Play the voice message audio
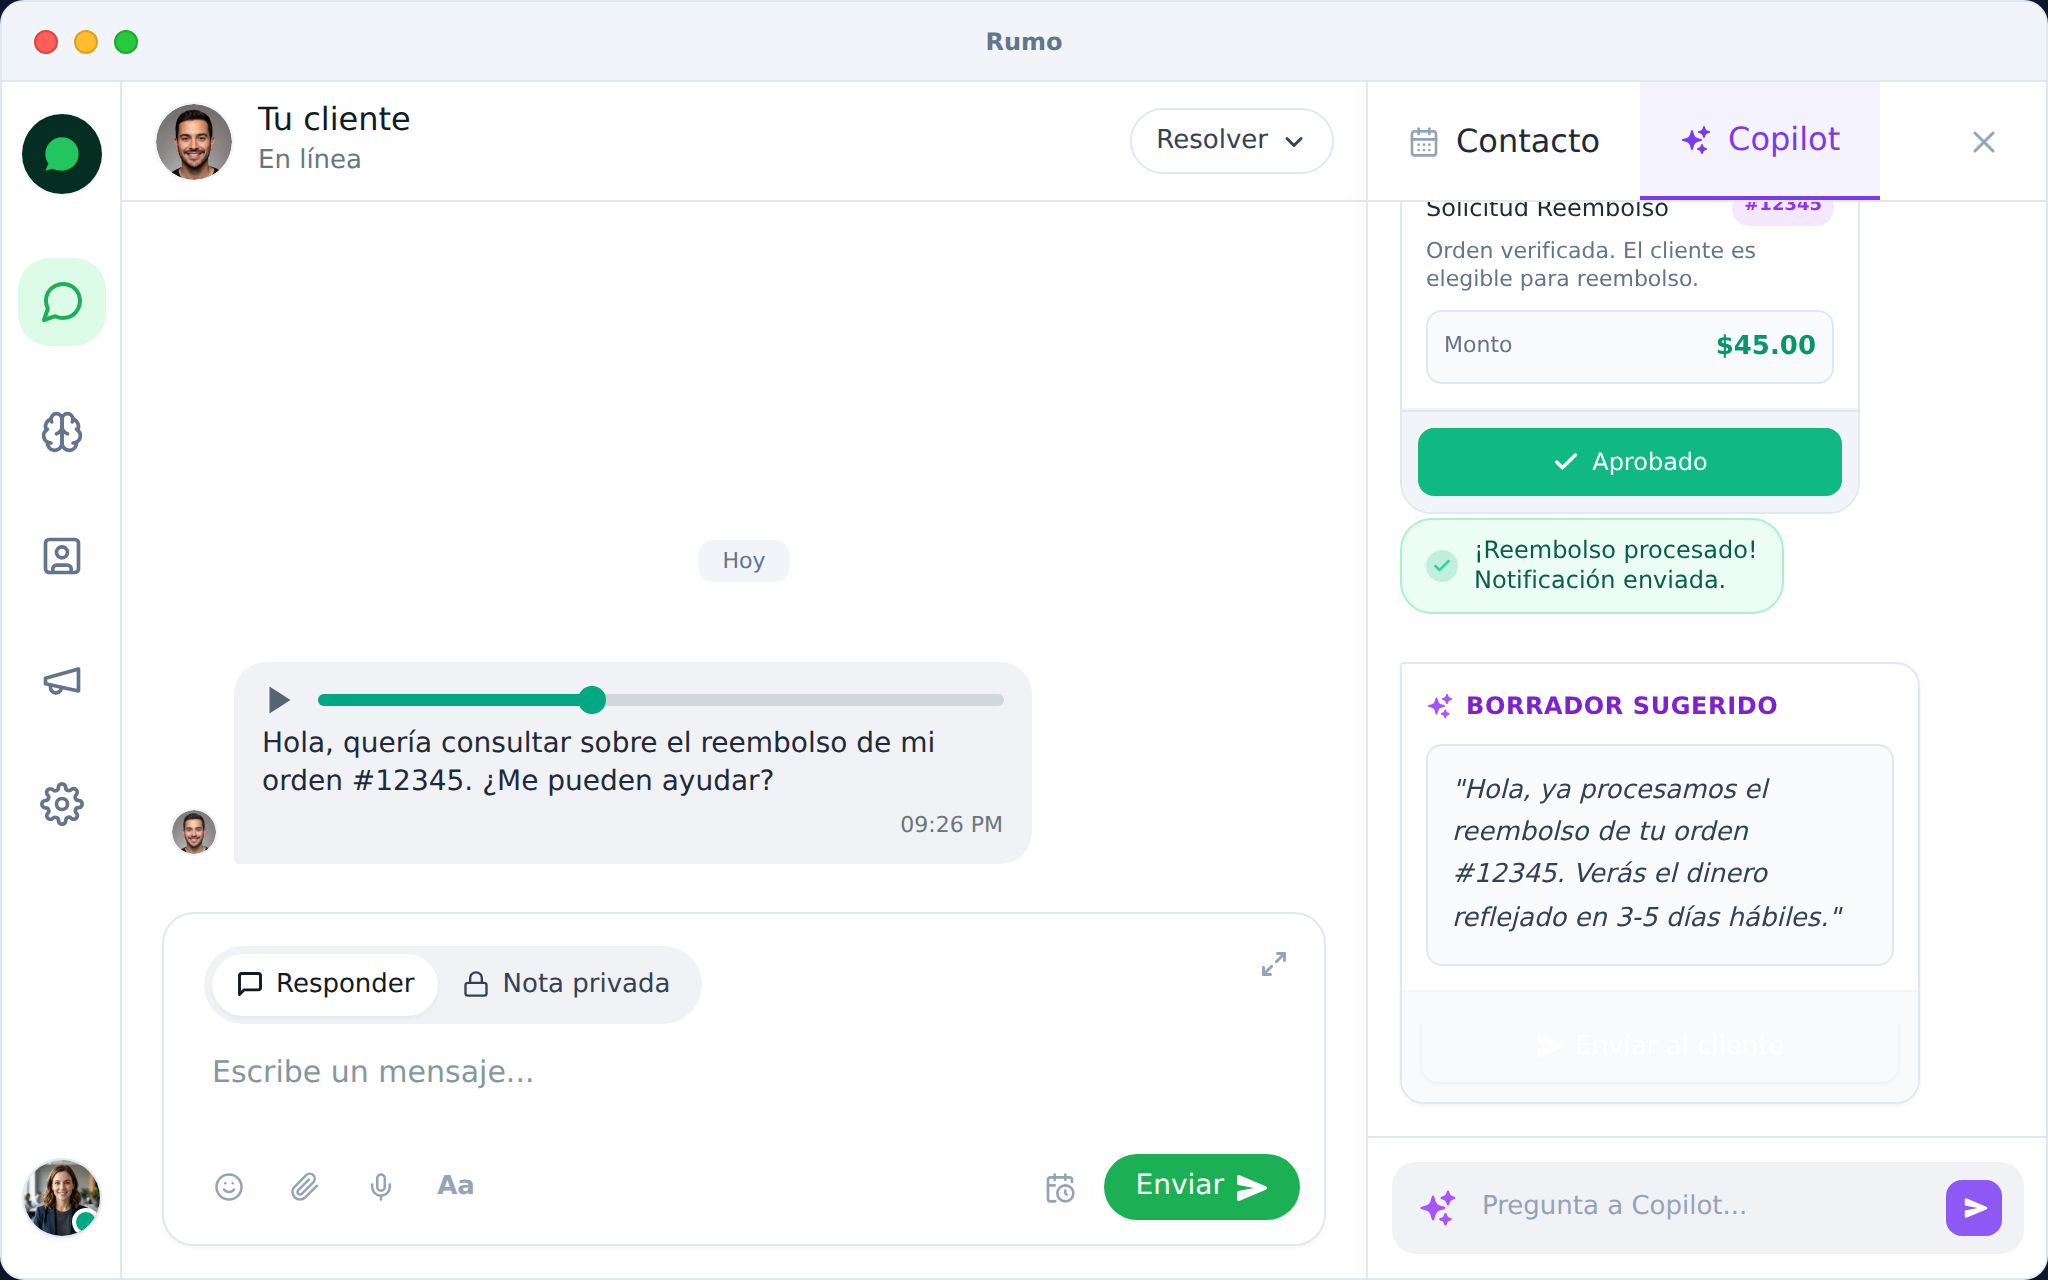The width and height of the screenshot is (2048, 1280). pos(279,700)
